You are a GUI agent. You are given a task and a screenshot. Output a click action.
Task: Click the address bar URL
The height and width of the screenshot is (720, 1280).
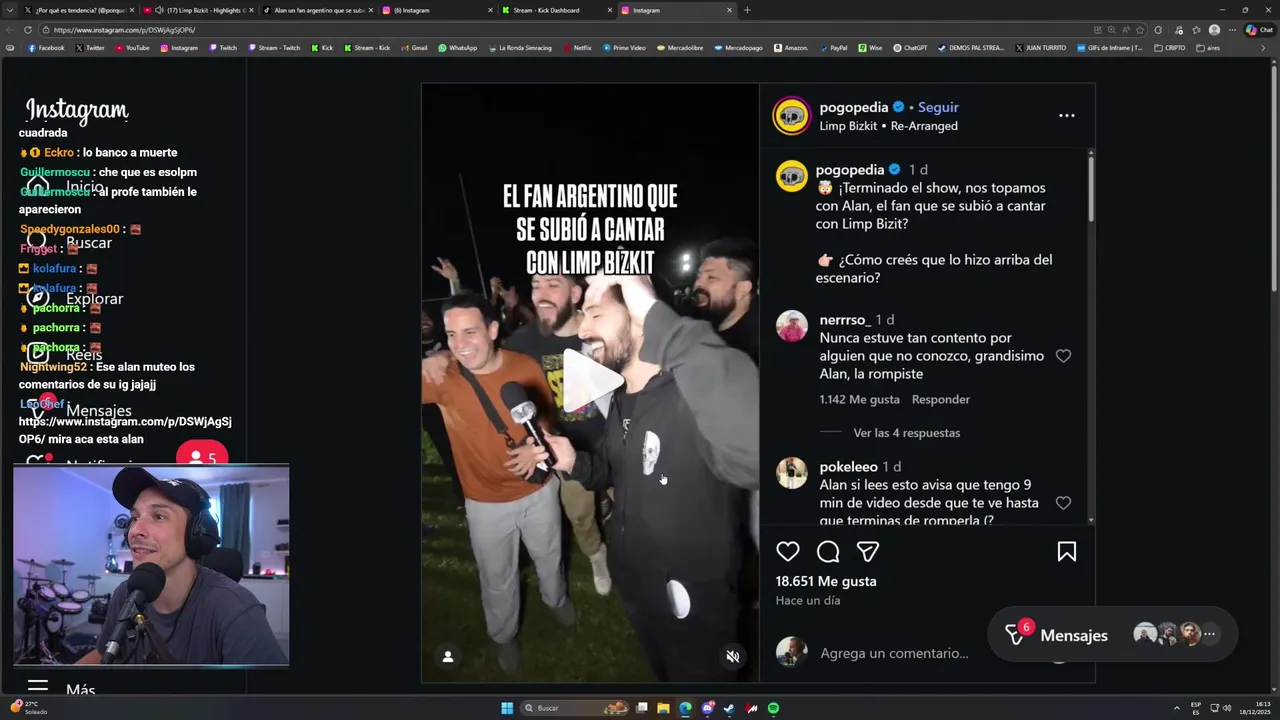(x=124, y=30)
